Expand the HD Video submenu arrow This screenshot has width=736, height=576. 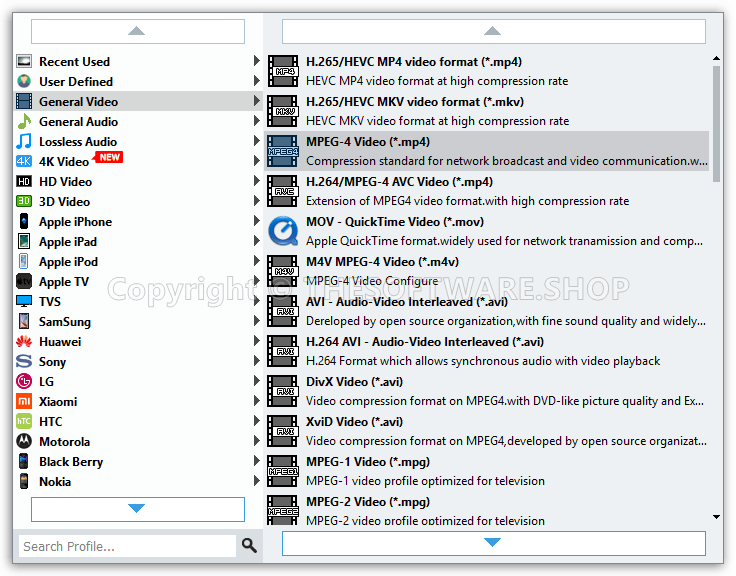click(x=257, y=181)
